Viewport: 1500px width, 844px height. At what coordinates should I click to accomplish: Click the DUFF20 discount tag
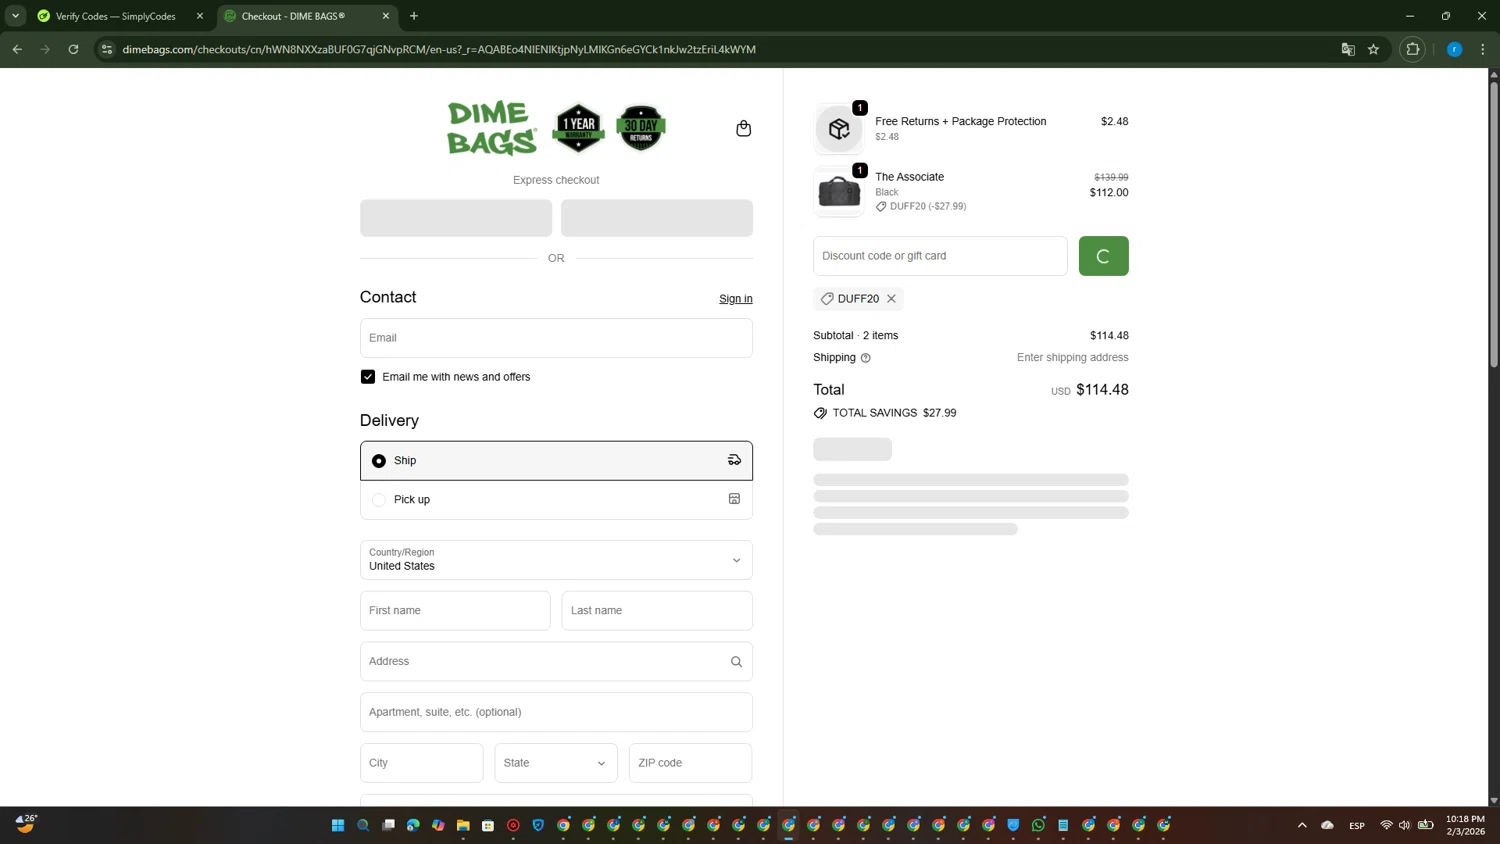pyautogui.click(x=858, y=299)
